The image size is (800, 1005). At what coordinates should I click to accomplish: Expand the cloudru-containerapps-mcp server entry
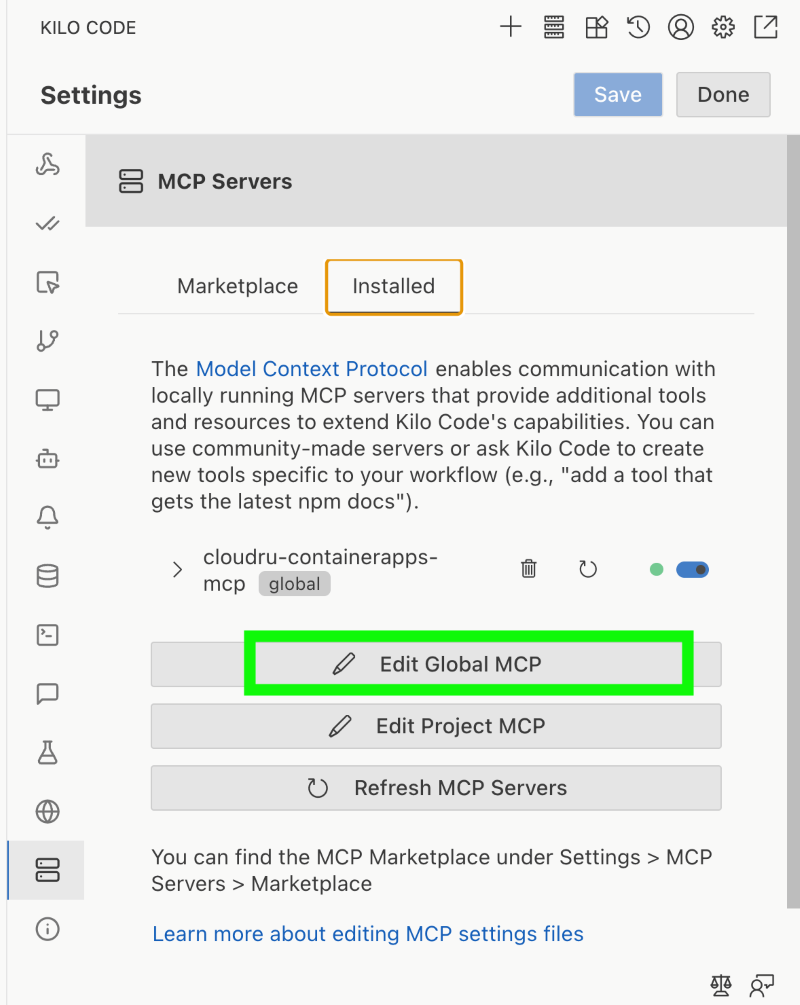point(177,570)
